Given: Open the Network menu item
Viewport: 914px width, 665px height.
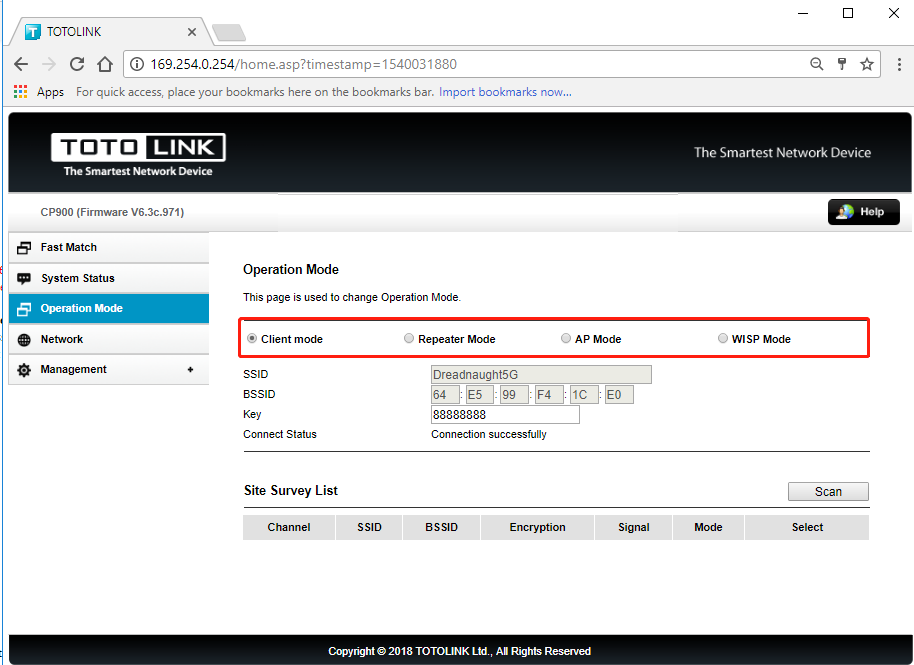Looking at the screenshot, I should pyautogui.click(x=109, y=339).
